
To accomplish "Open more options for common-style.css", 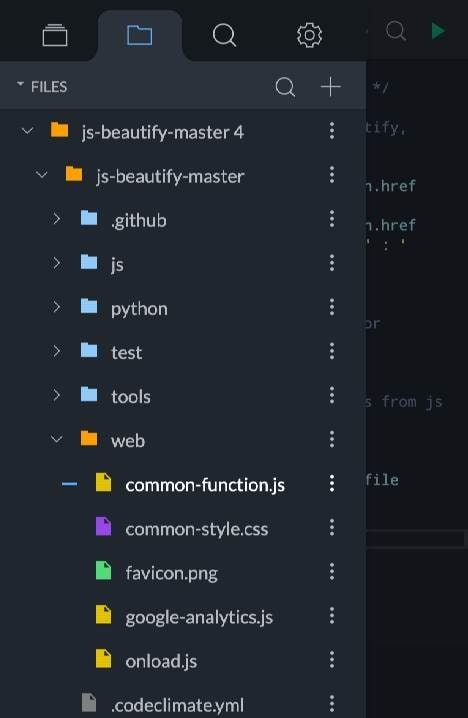I will pos(332,528).
